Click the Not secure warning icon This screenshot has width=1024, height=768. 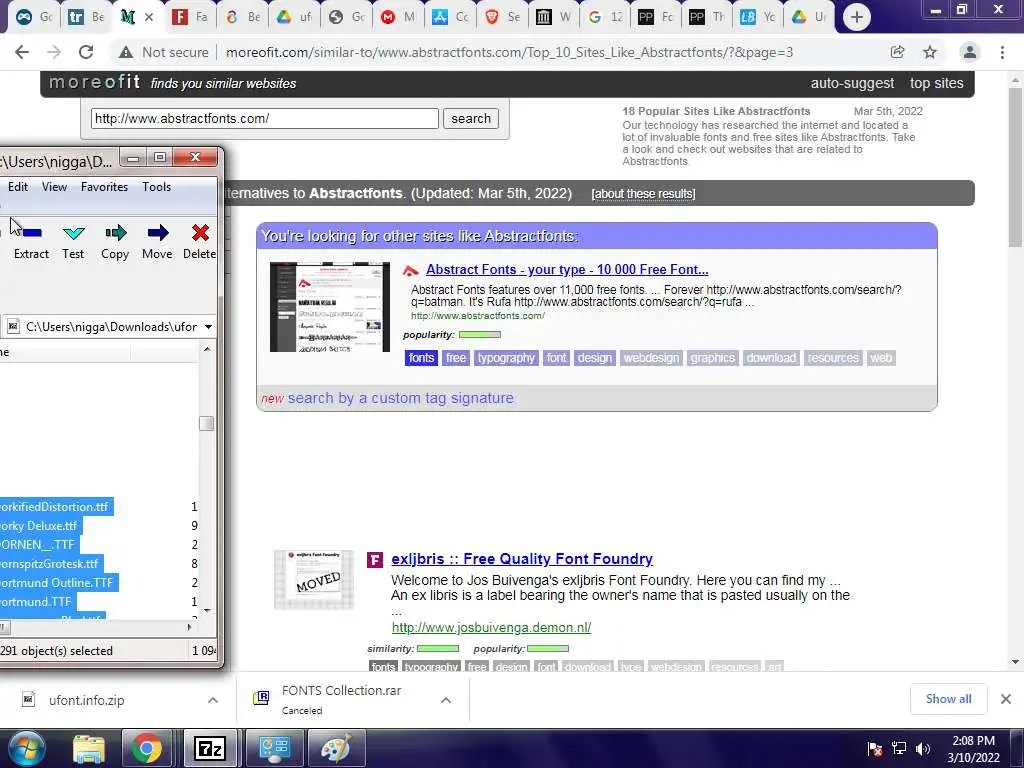click(125, 52)
